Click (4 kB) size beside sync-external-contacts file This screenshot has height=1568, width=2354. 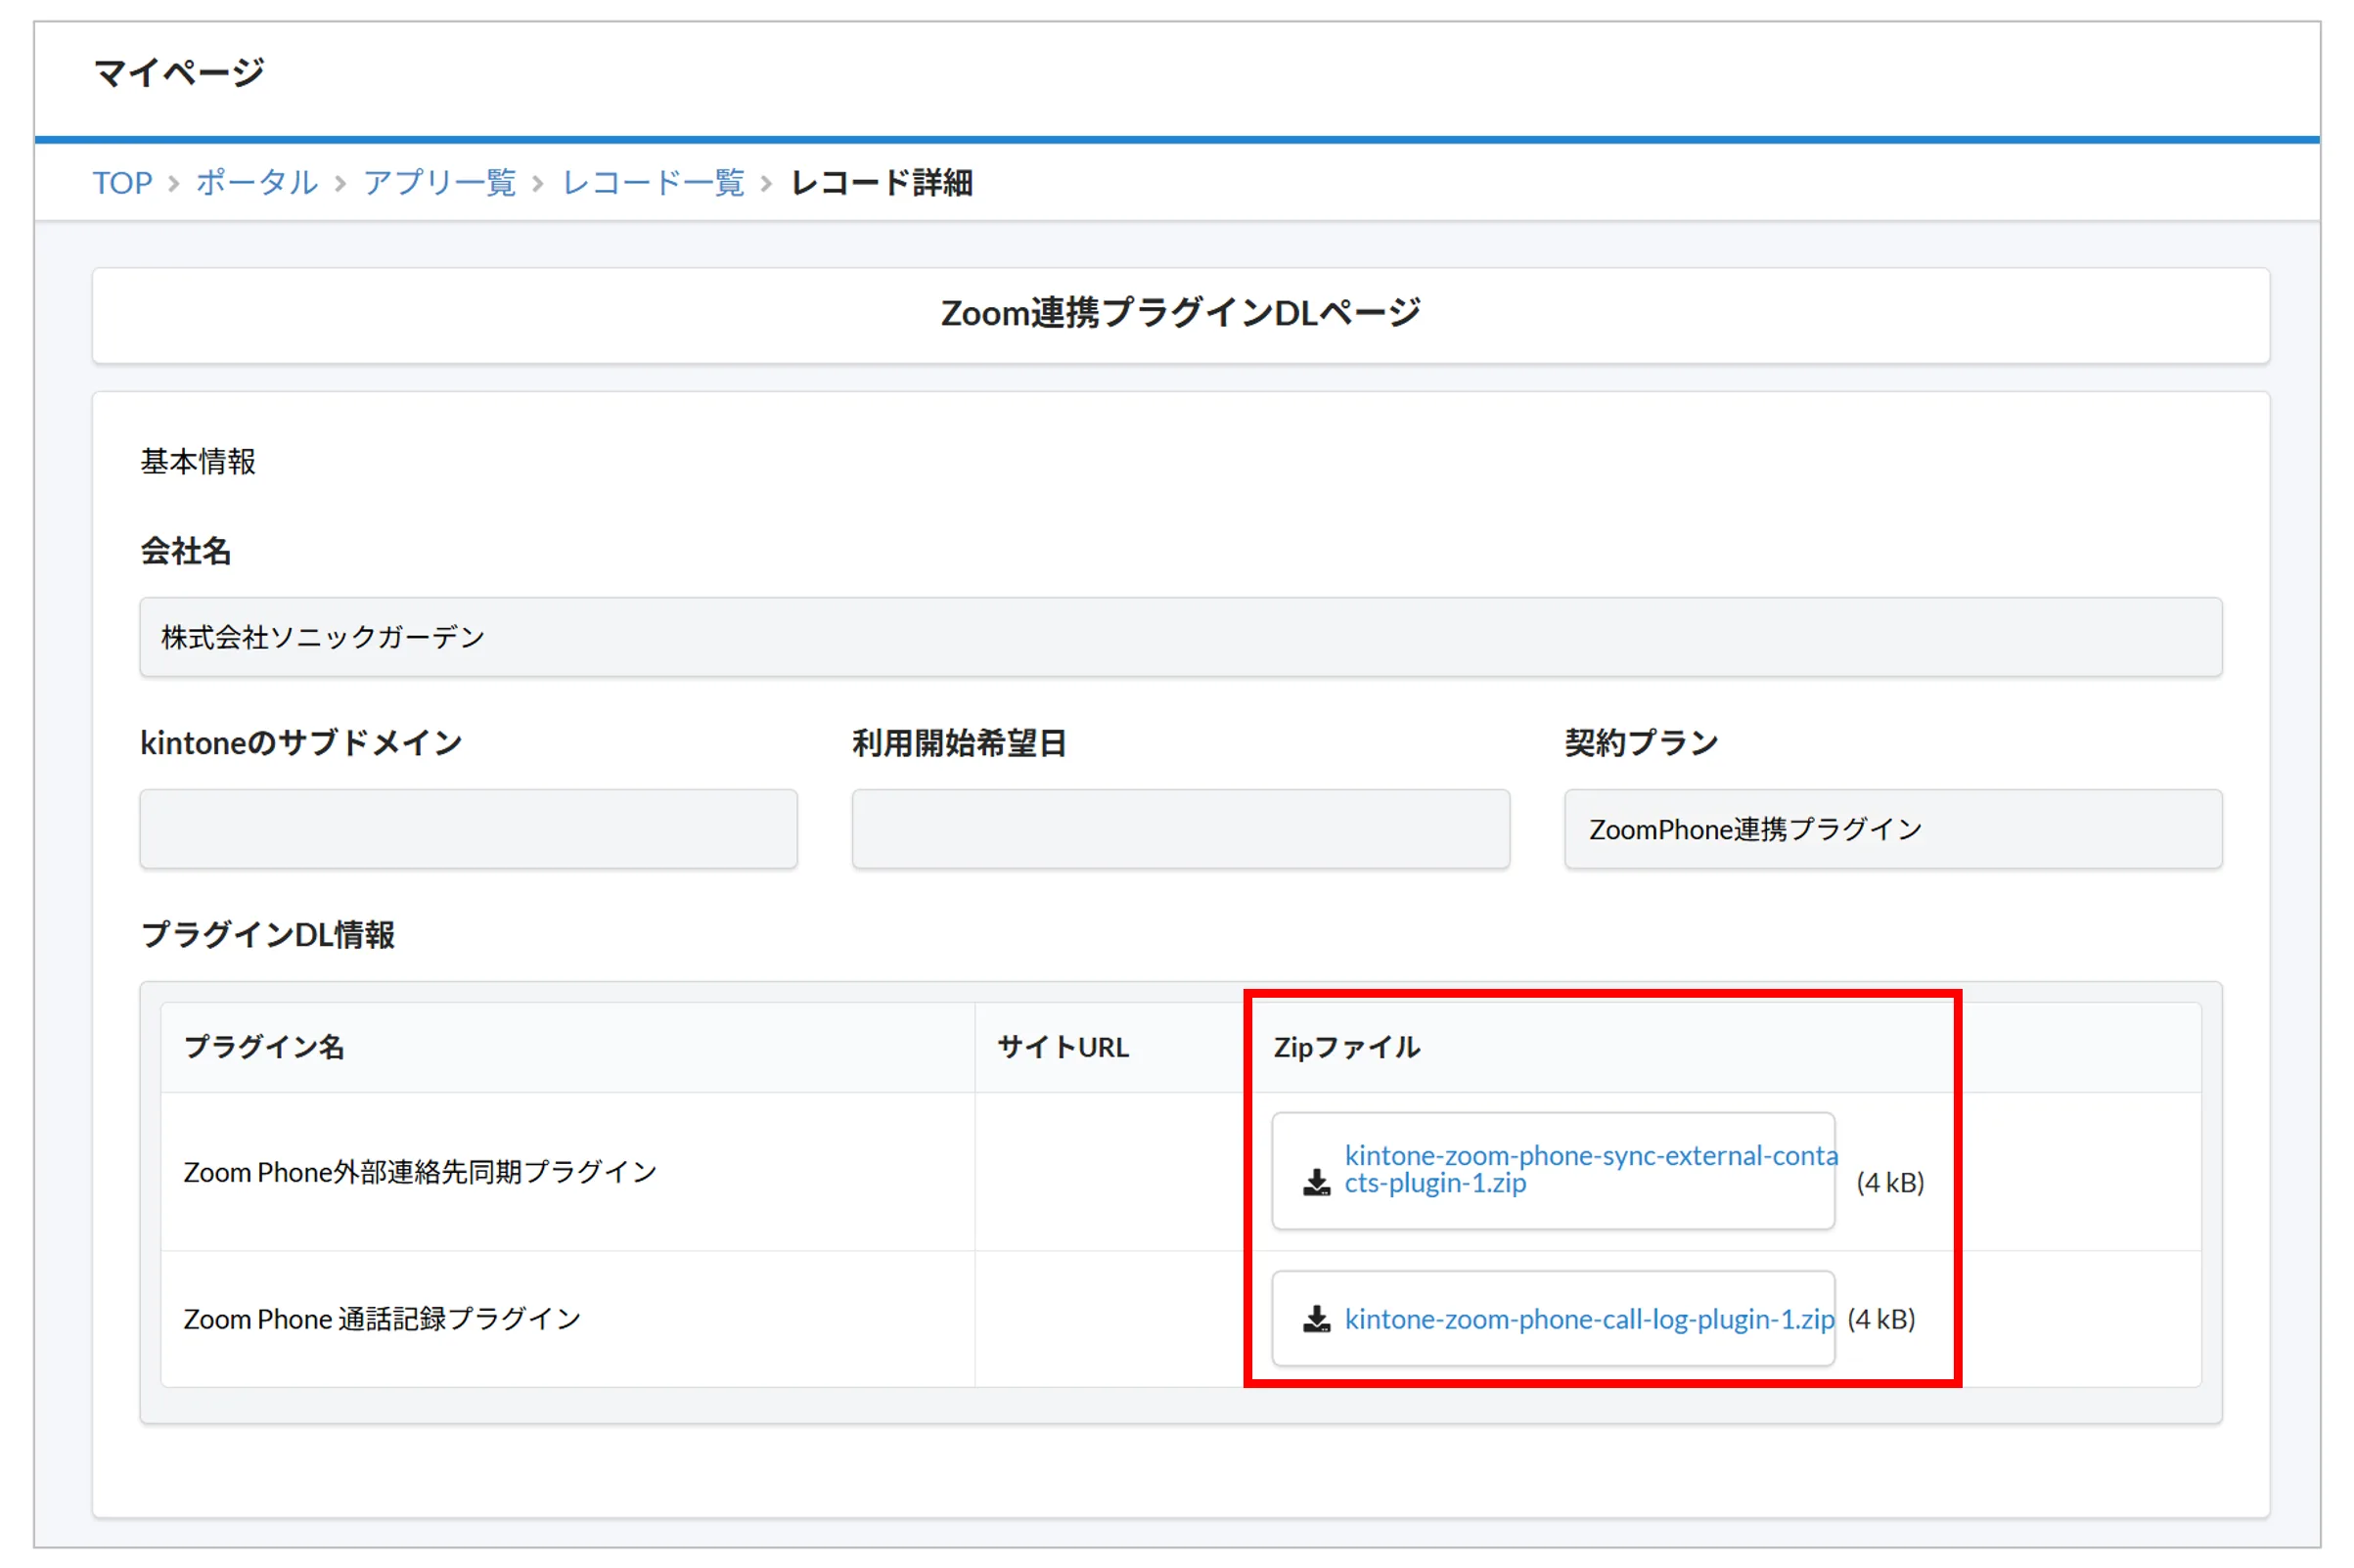pos(1889,1183)
